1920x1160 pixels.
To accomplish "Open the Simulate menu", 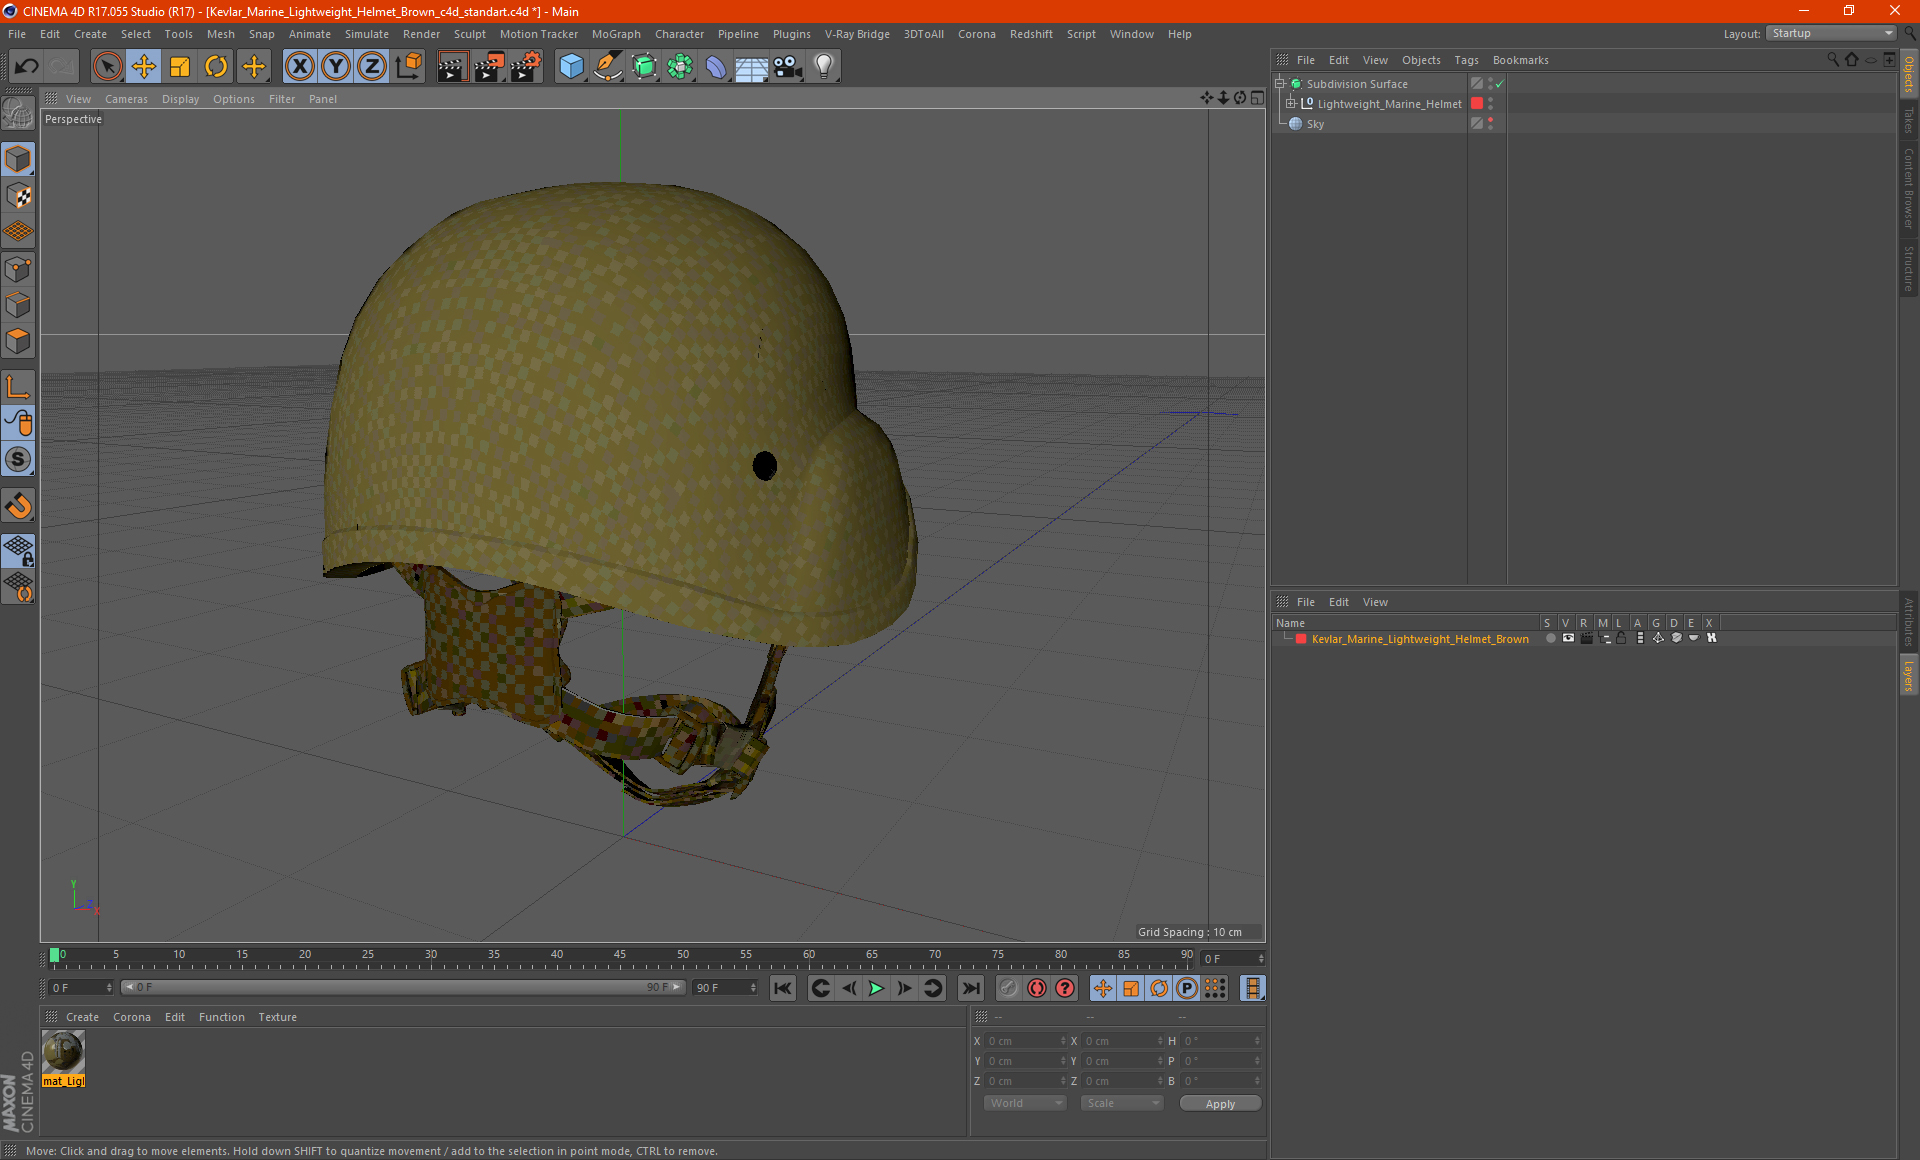I will [366, 34].
